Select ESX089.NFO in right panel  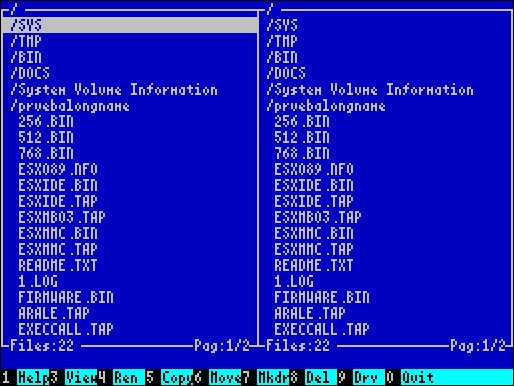tap(314, 169)
